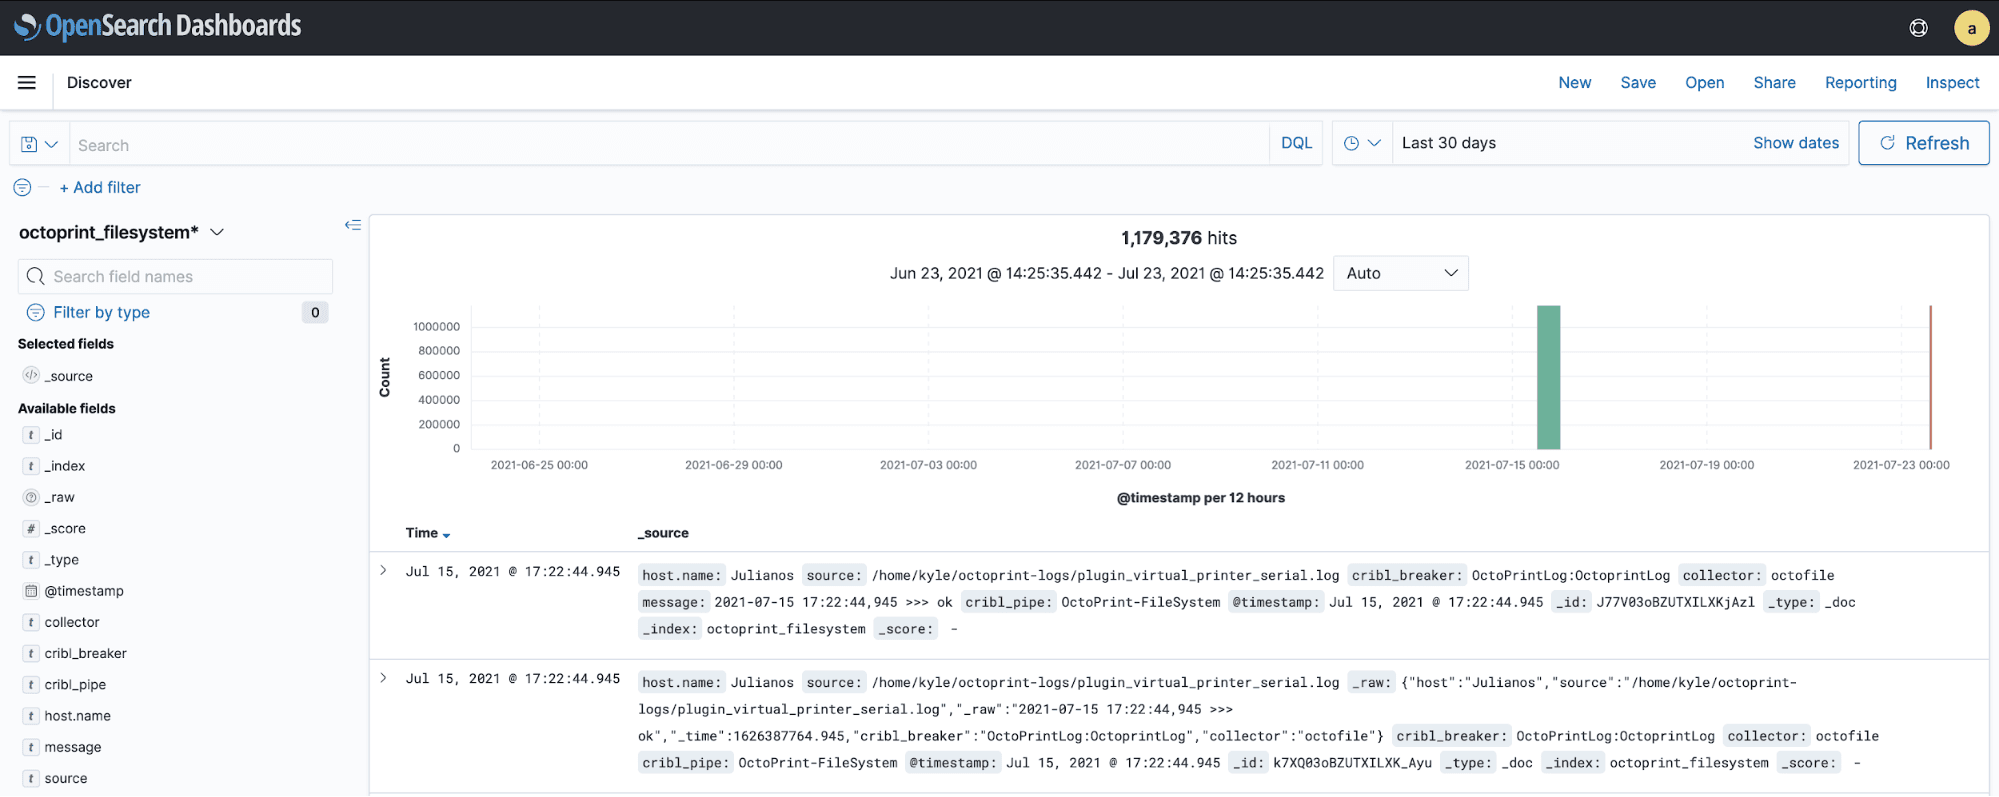This screenshot has height=797, width=1999.
Task: Toggle Time column sort order
Action: point(445,534)
